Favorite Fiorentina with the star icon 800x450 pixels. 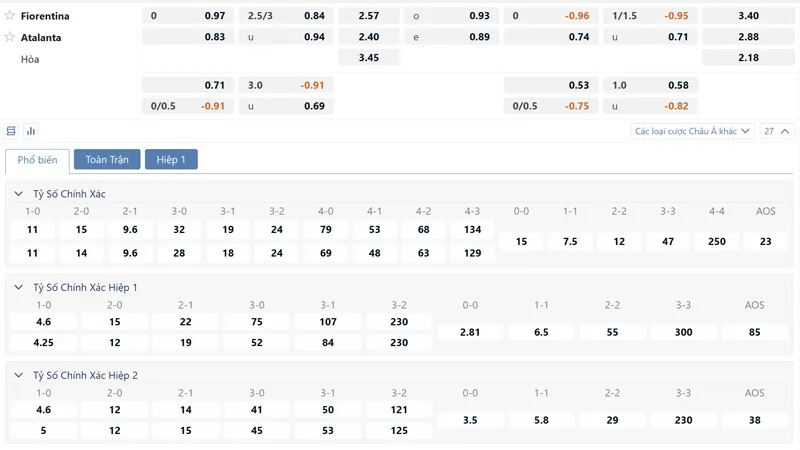click(x=10, y=15)
